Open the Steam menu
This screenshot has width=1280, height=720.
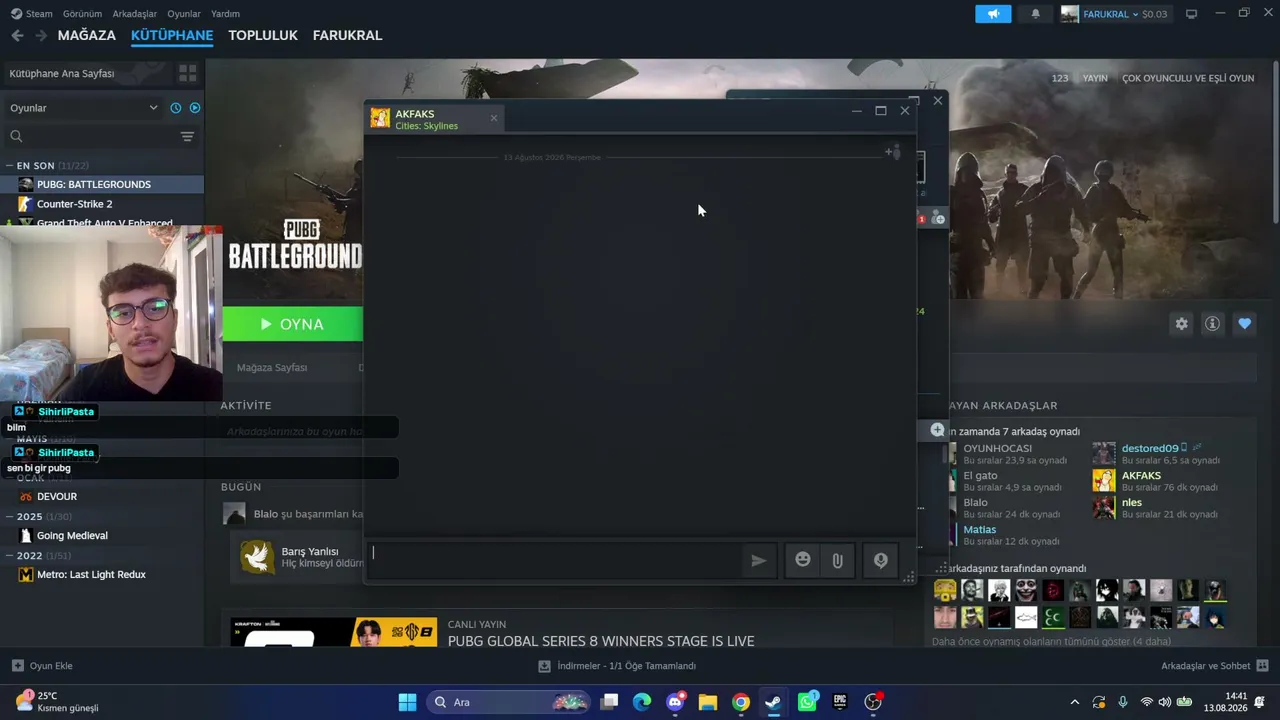(x=32, y=14)
